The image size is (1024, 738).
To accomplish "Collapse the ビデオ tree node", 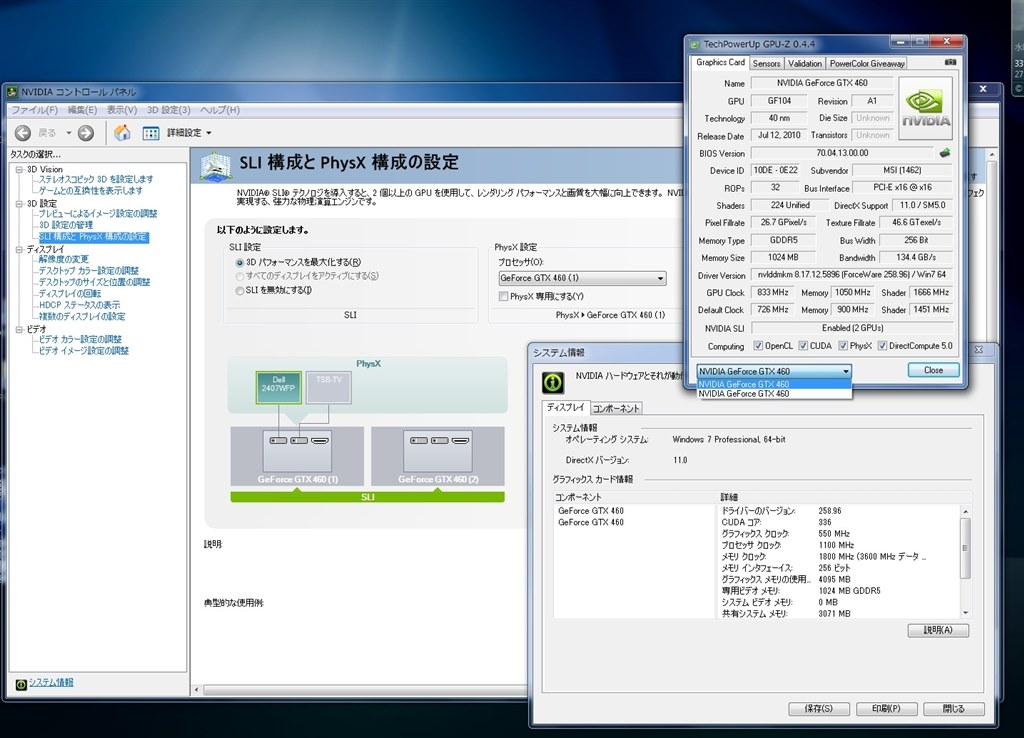I will (x=19, y=330).
